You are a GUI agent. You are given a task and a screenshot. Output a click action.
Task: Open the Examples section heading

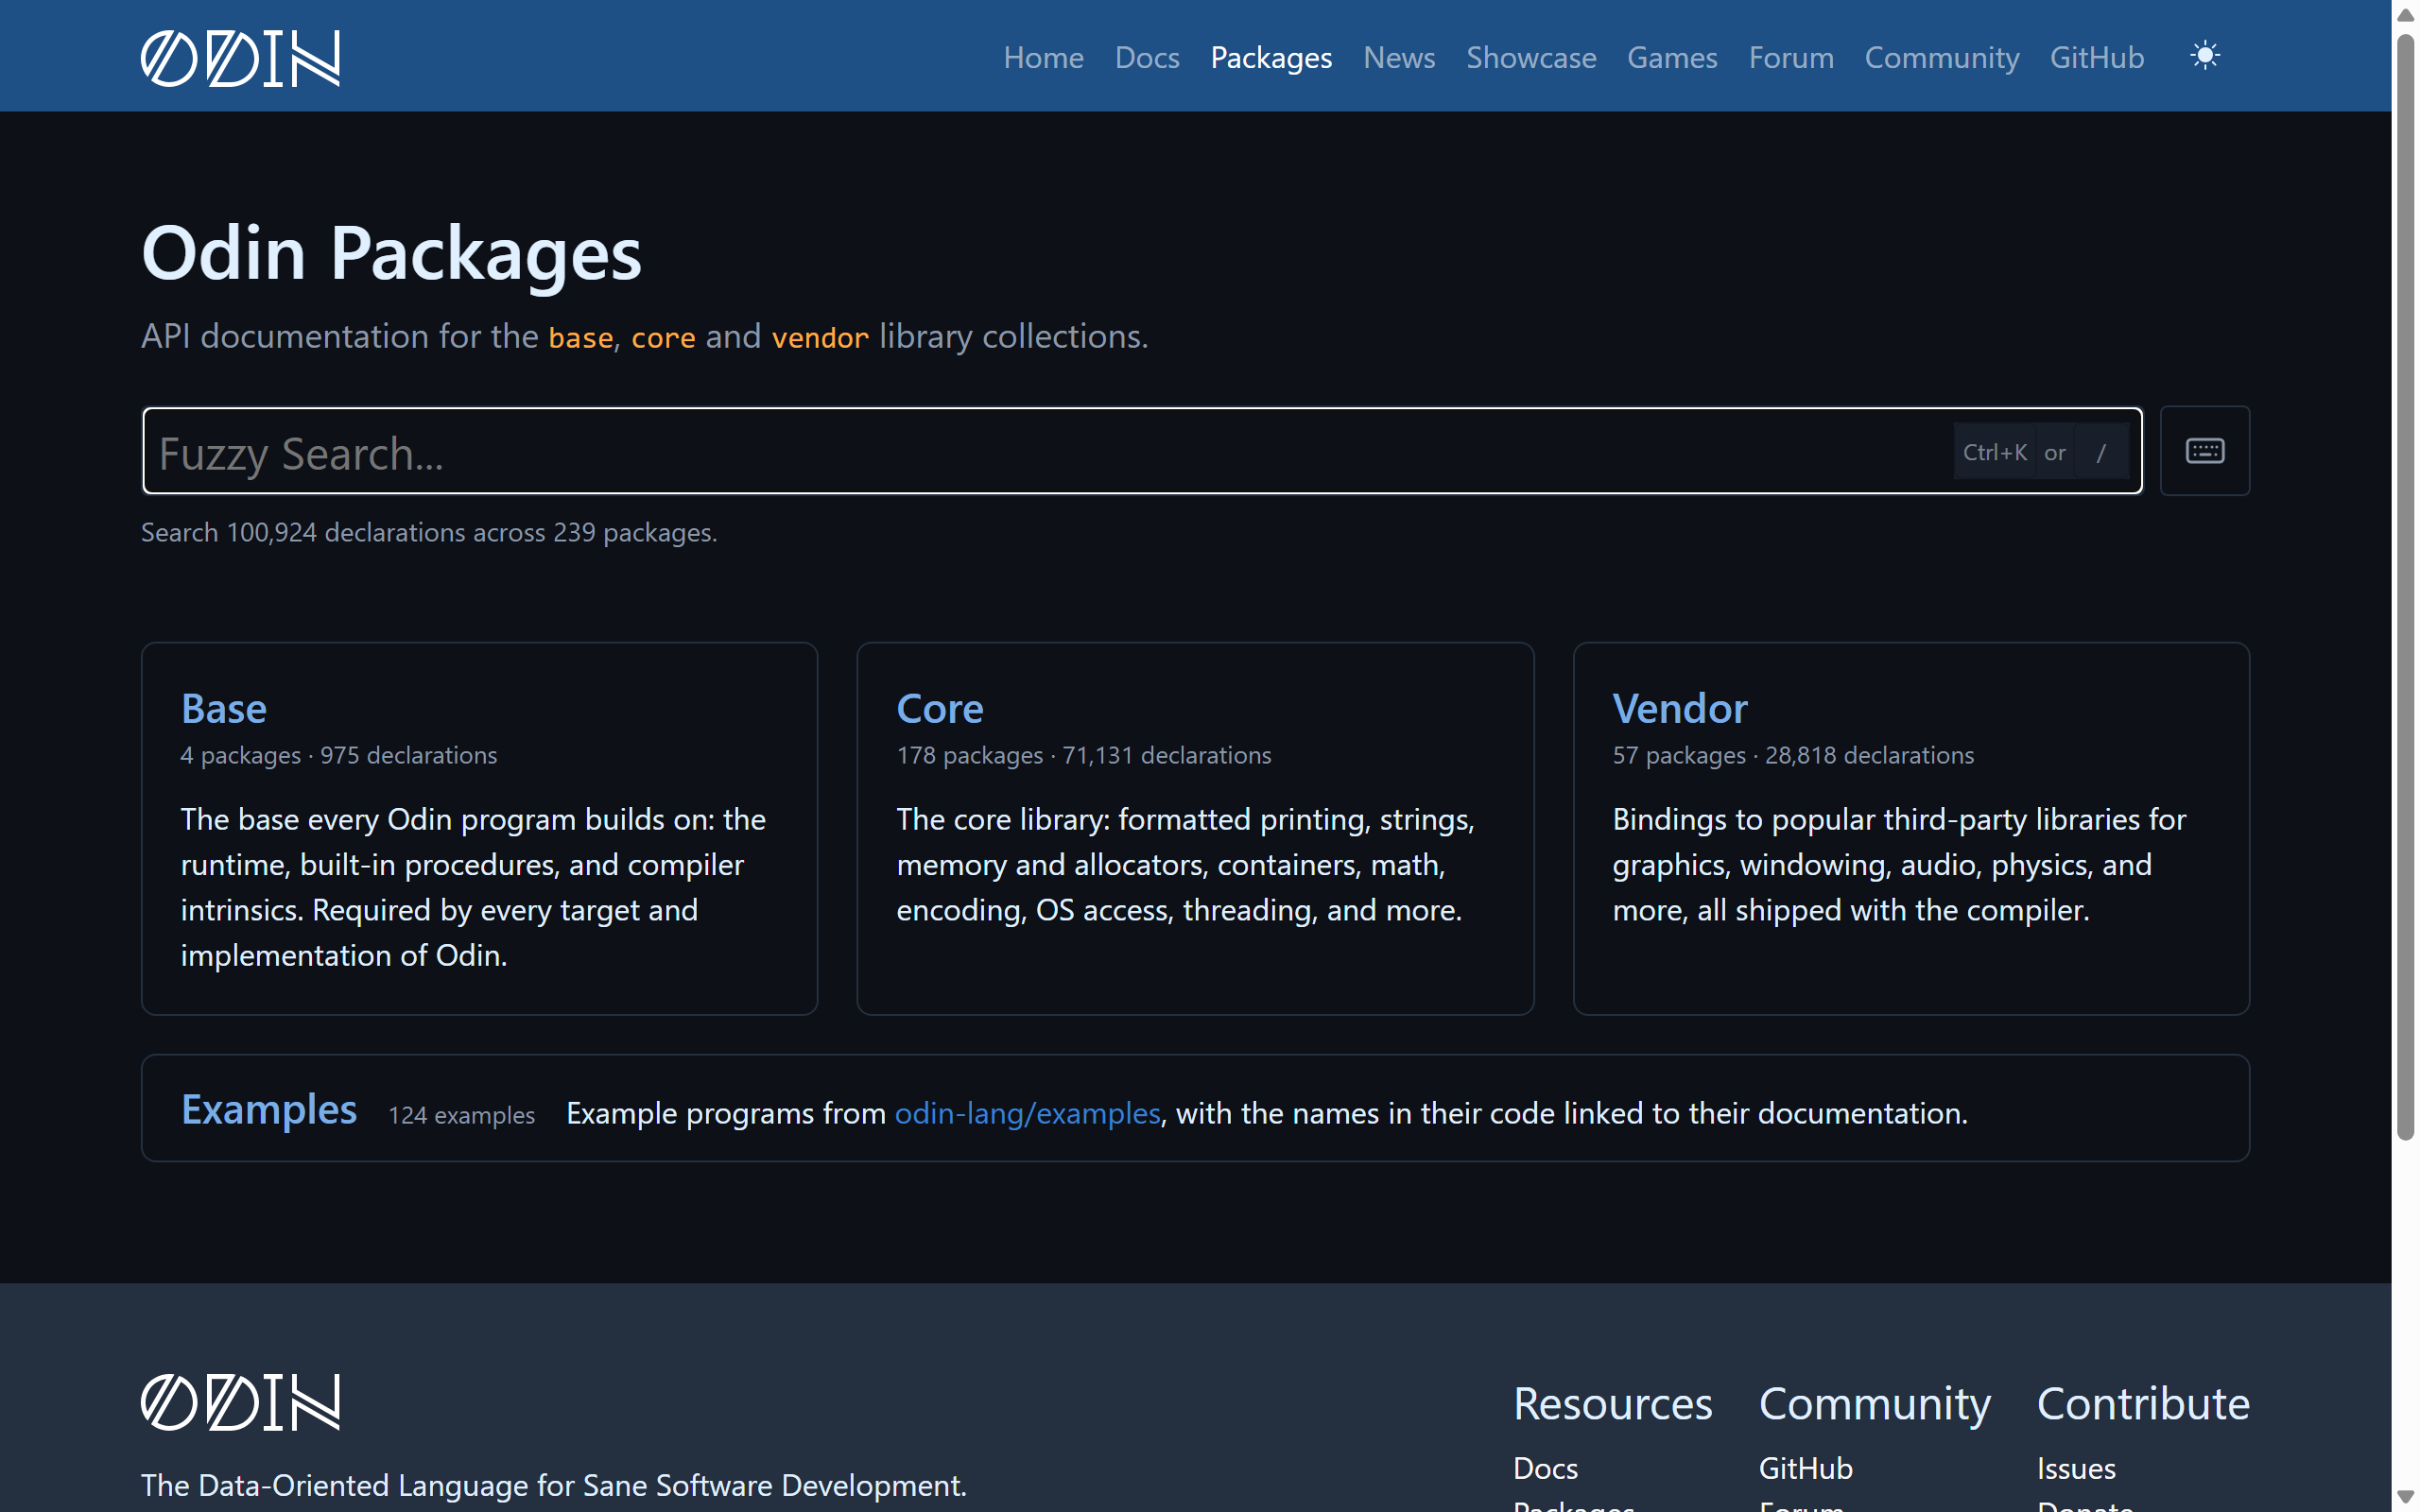[269, 1109]
